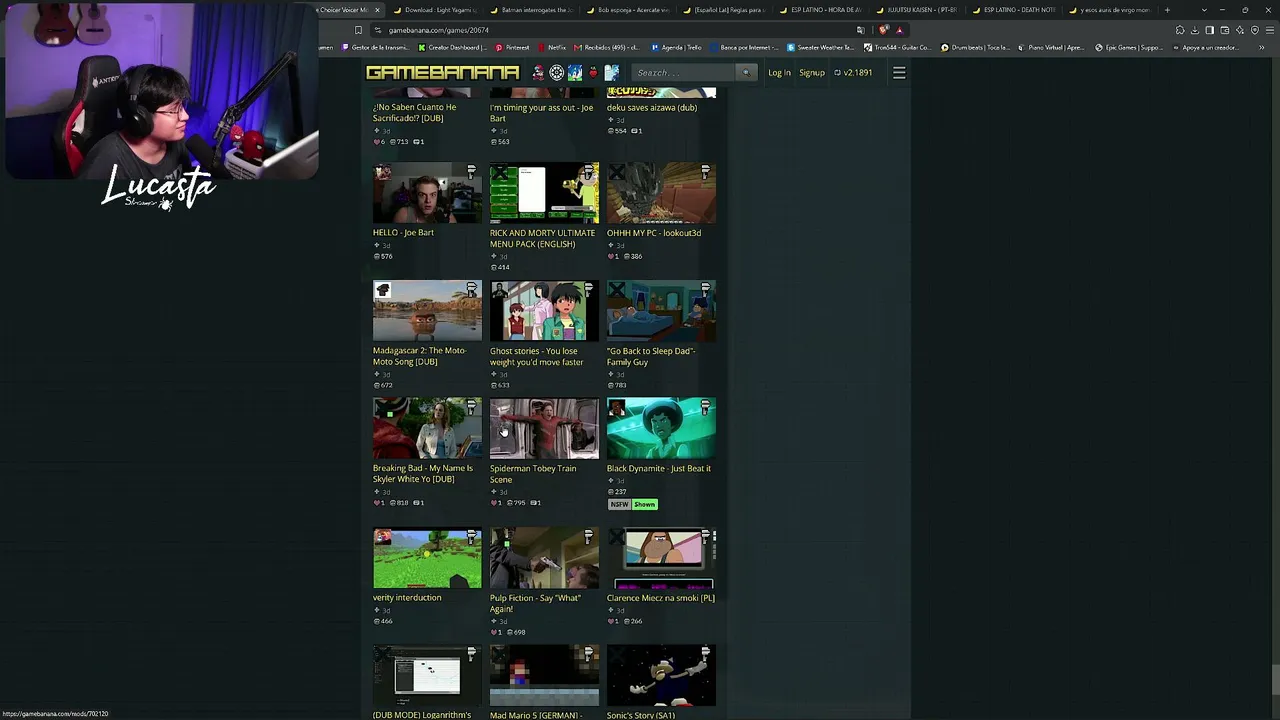Click the Signup link
Viewport: 1280px width, 720px height.
812,73
